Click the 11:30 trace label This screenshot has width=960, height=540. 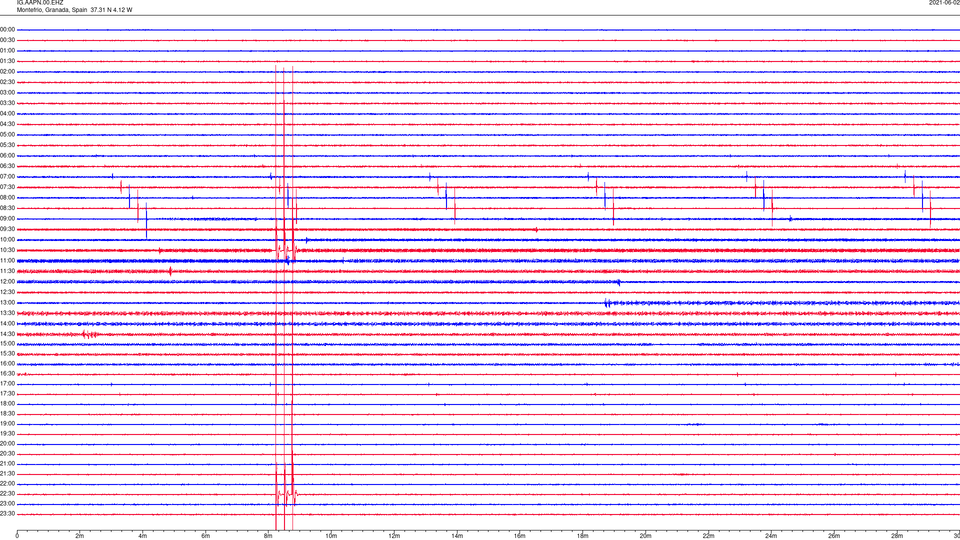pyautogui.click(x=7, y=271)
